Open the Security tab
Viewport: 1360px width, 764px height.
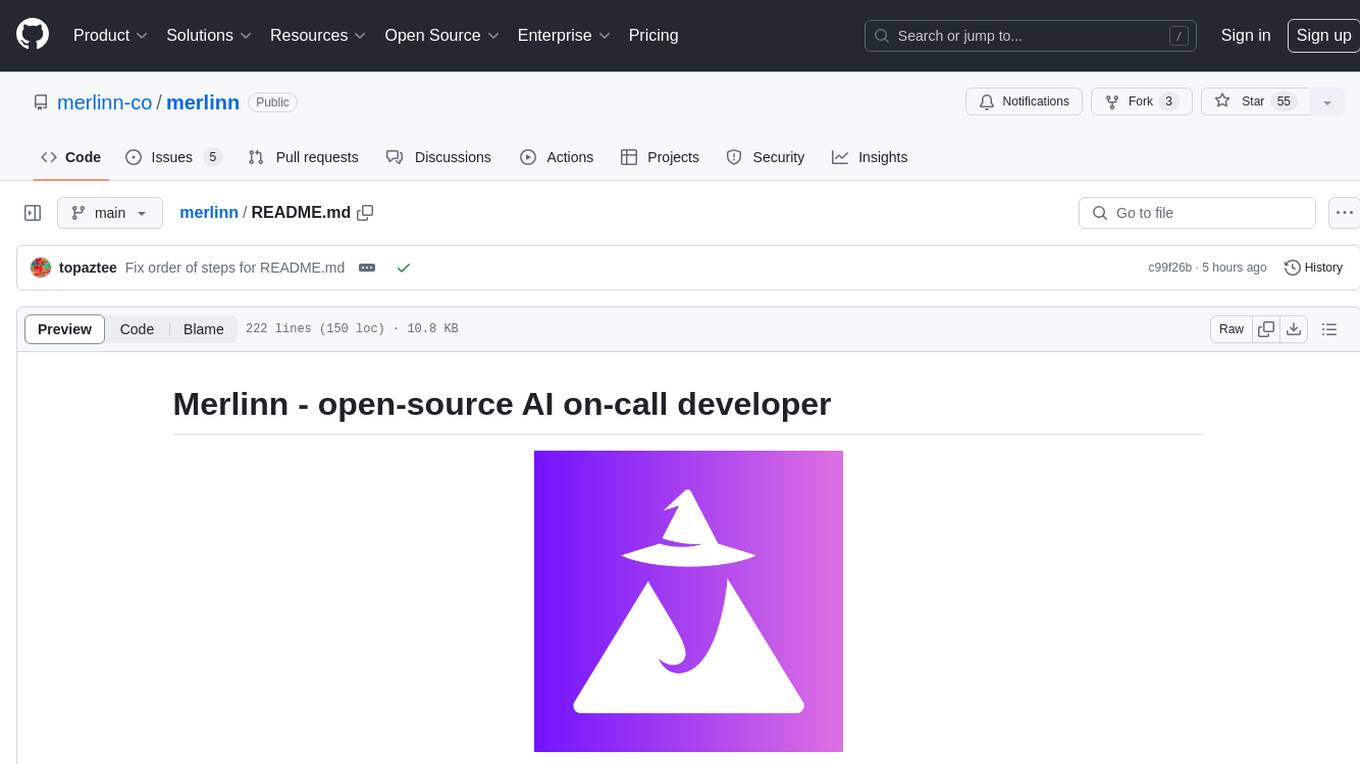765,157
